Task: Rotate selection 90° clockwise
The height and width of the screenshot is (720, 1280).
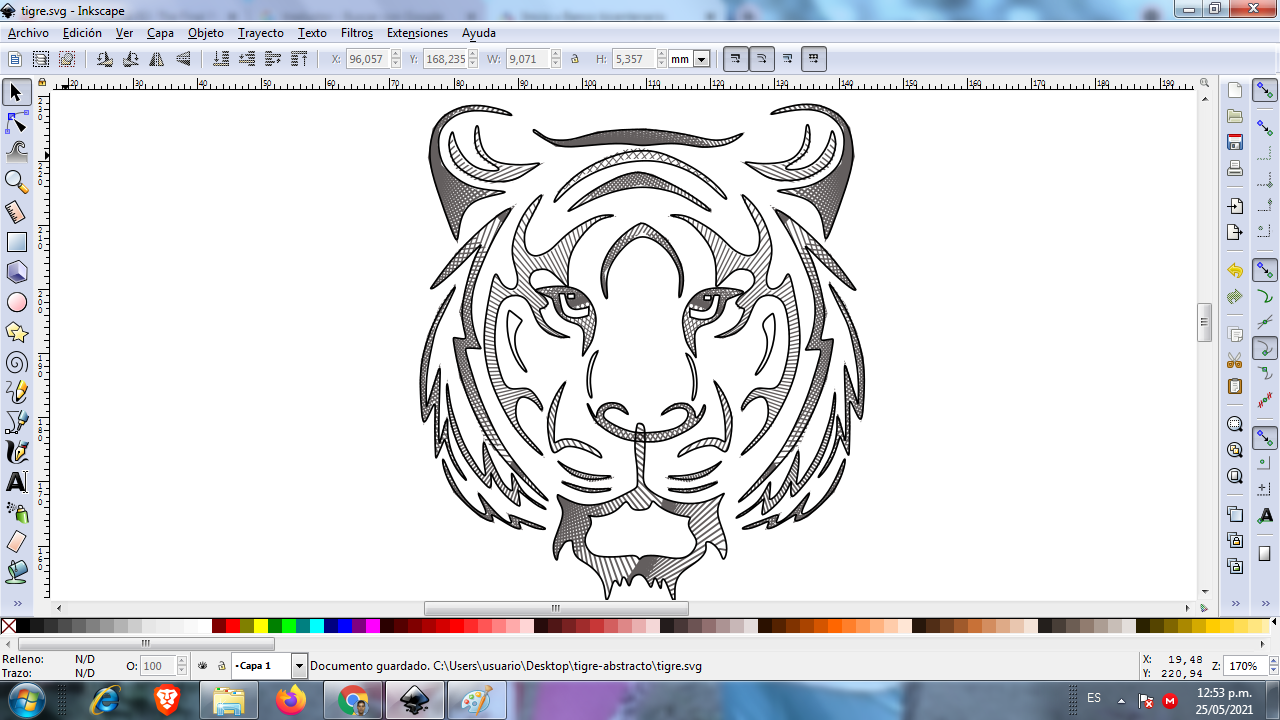Action: click(130, 59)
